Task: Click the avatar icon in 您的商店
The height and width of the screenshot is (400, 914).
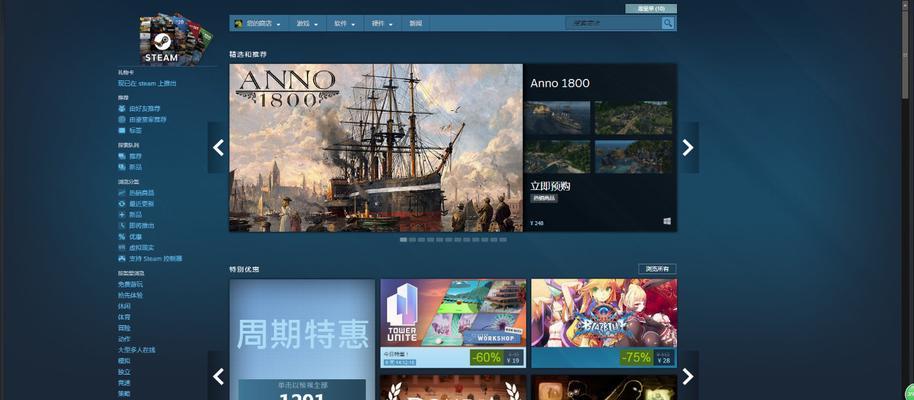Action: point(238,23)
